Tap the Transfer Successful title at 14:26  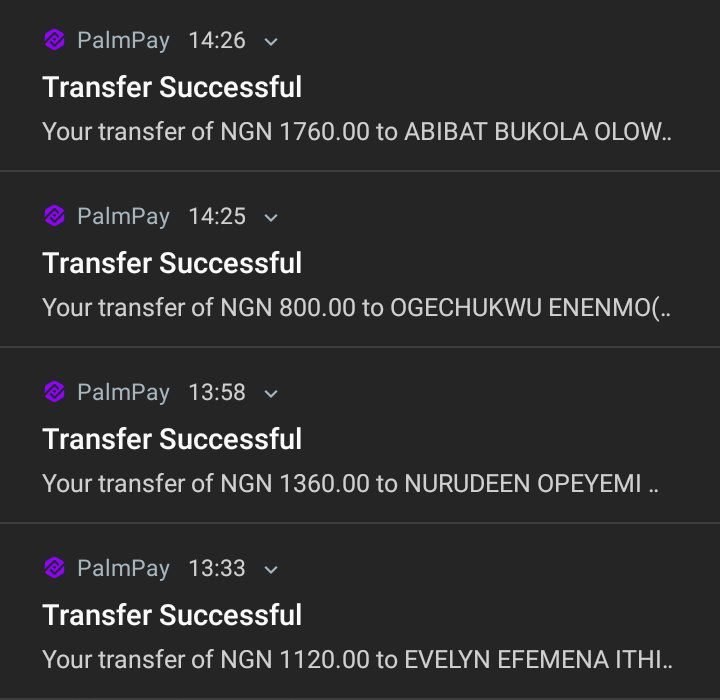tap(172, 87)
